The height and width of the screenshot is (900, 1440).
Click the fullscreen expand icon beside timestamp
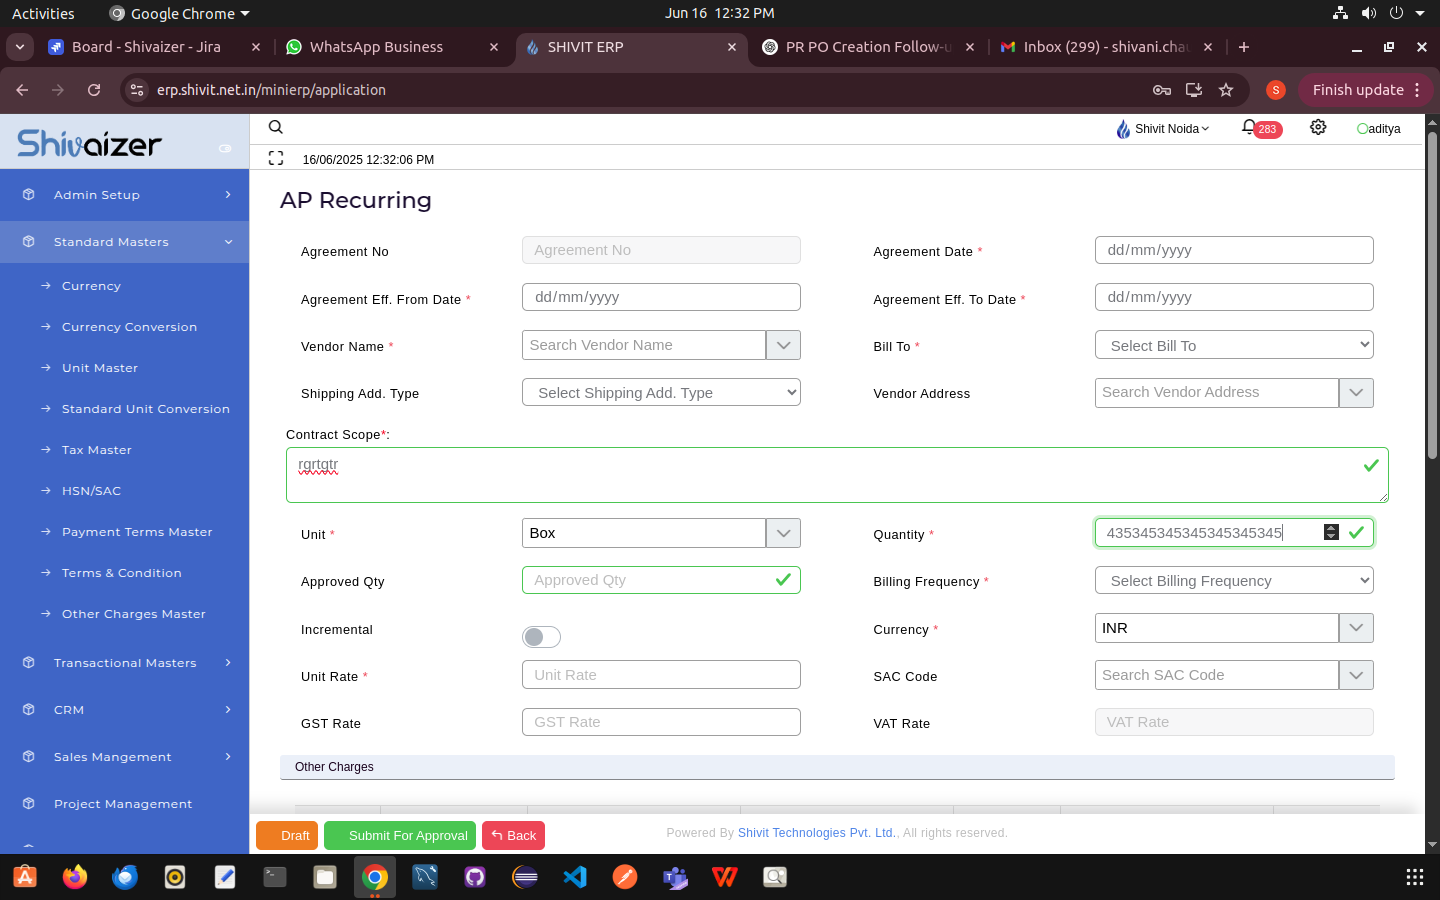click(276, 158)
